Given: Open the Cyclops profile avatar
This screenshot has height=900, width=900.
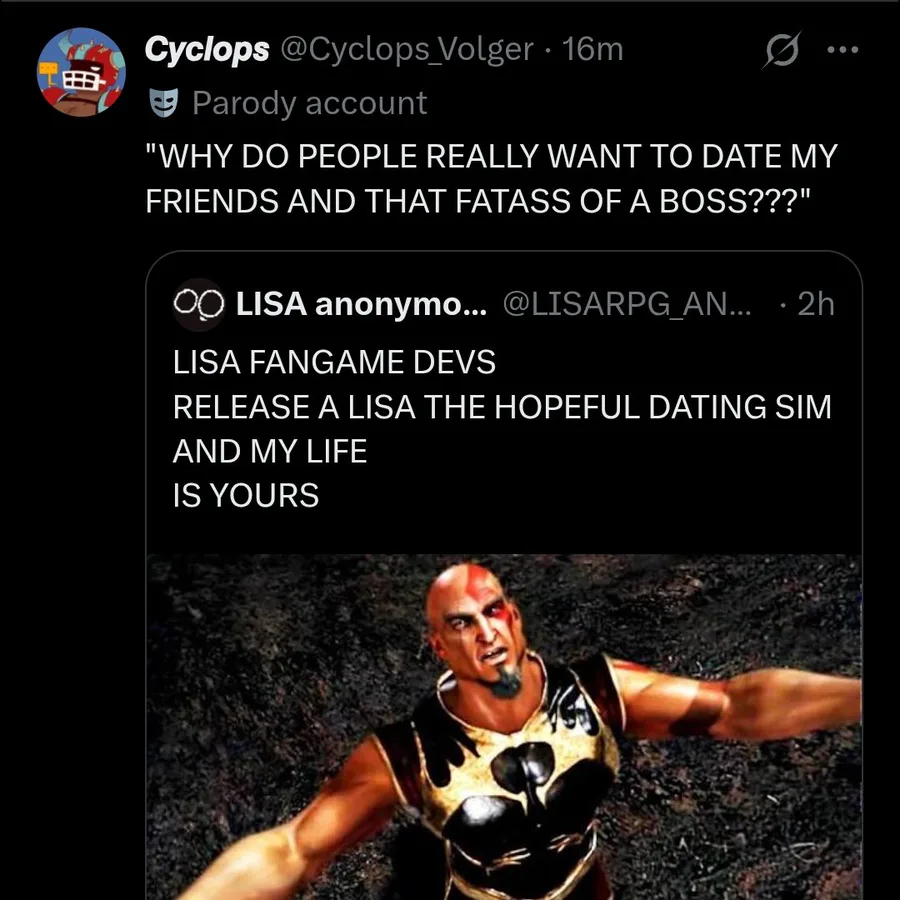Looking at the screenshot, I should point(82,71).
